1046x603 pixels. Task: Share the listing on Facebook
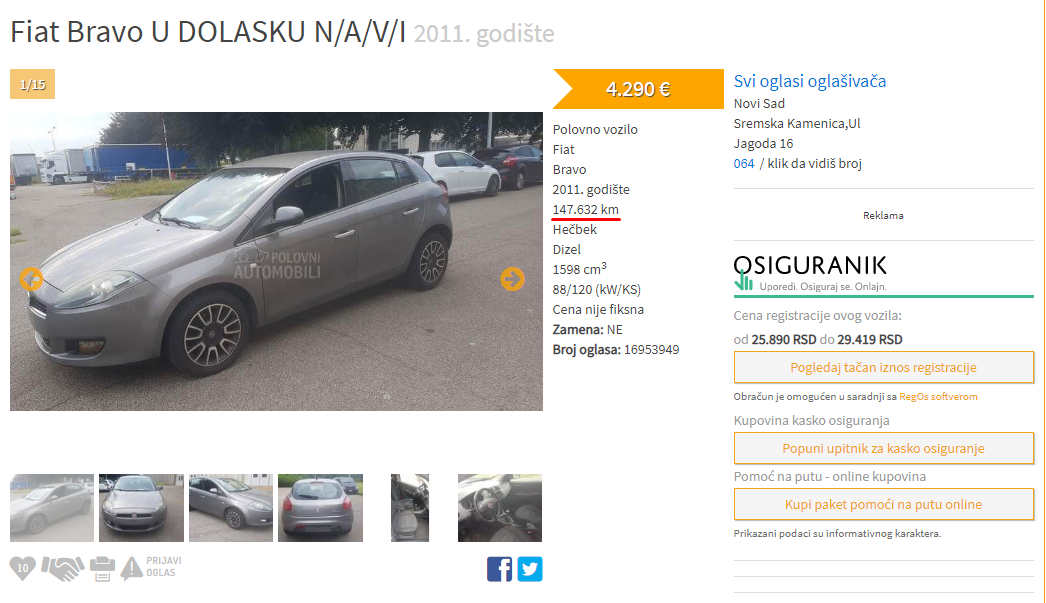500,569
